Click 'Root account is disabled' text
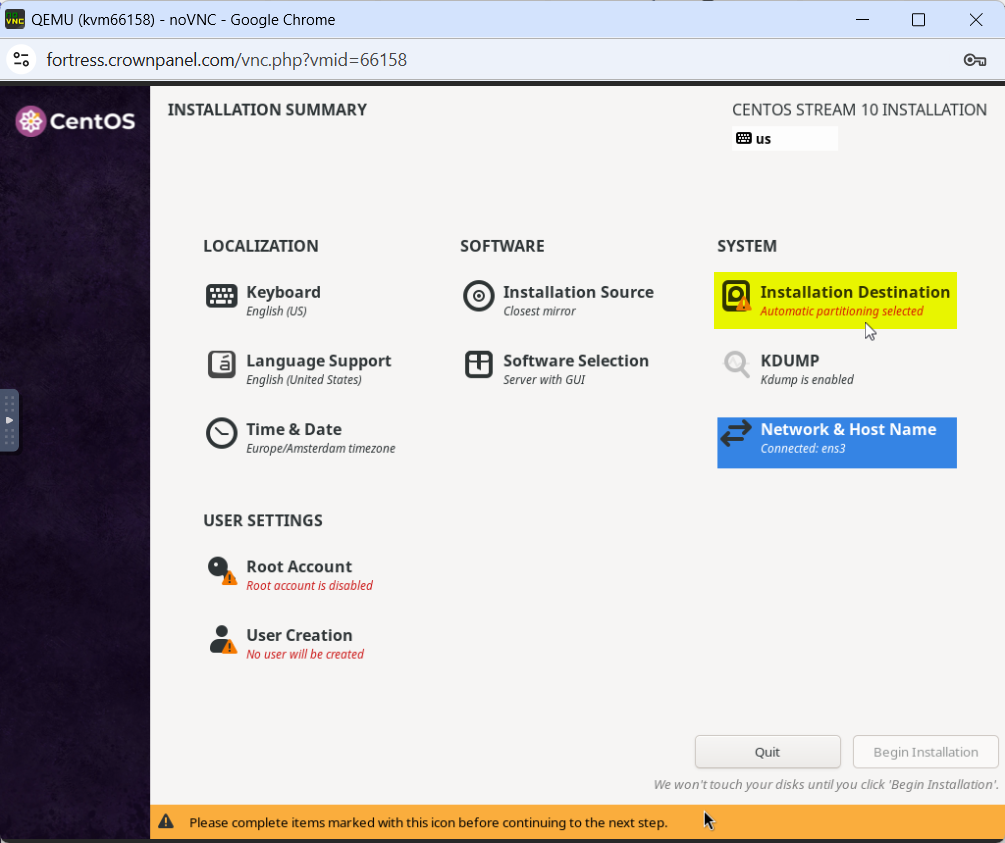1005x843 pixels. (x=310, y=586)
